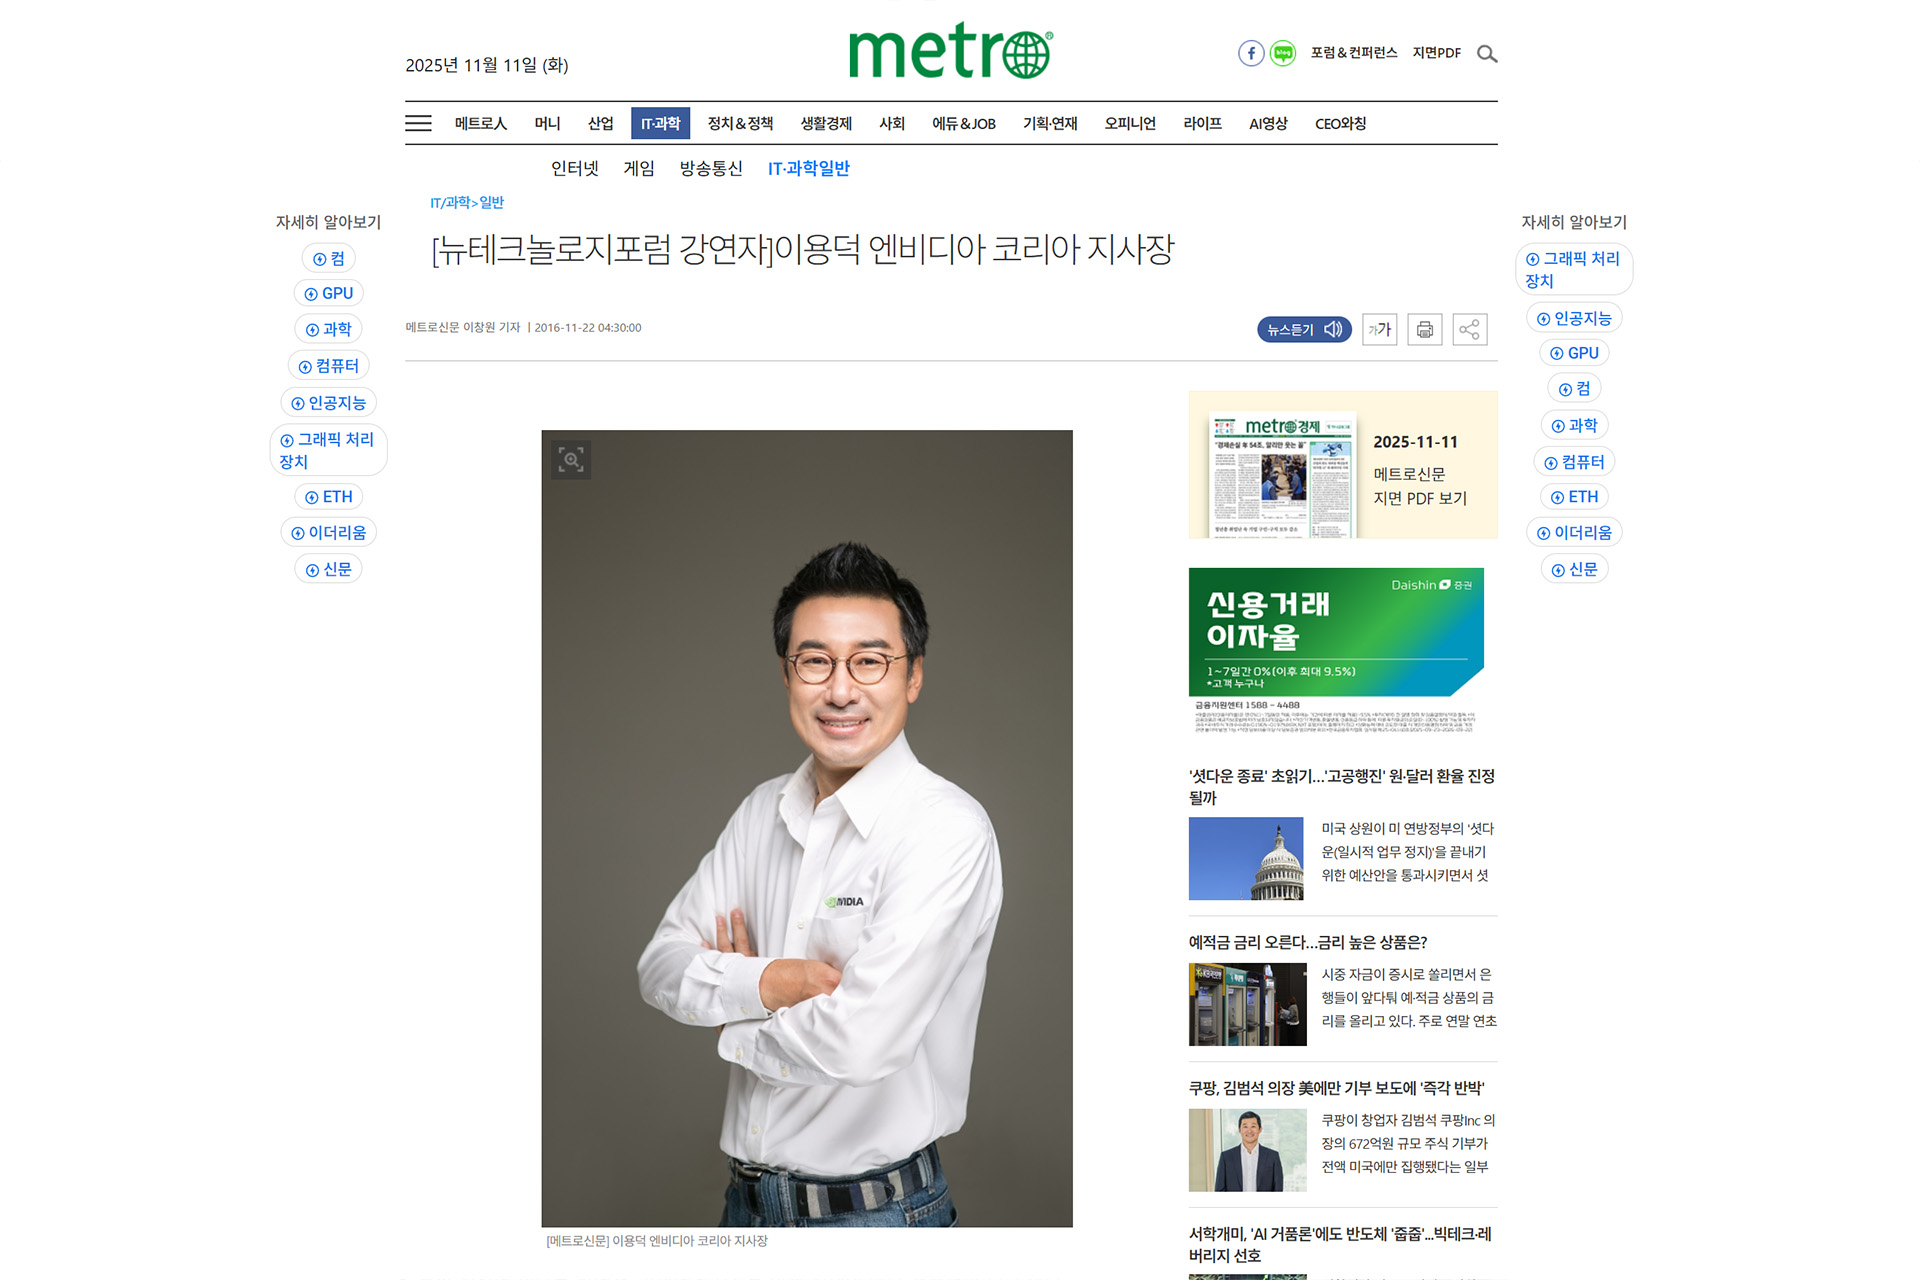Image resolution: width=1920 pixels, height=1280 pixels.
Task: Open the Facebook icon link
Action: tap(1250, 53)
